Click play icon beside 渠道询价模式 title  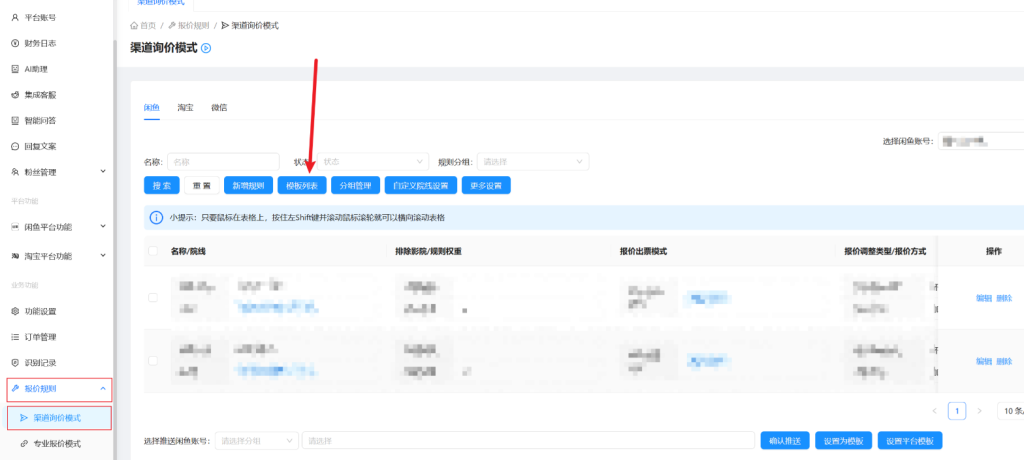click(206, 48)
